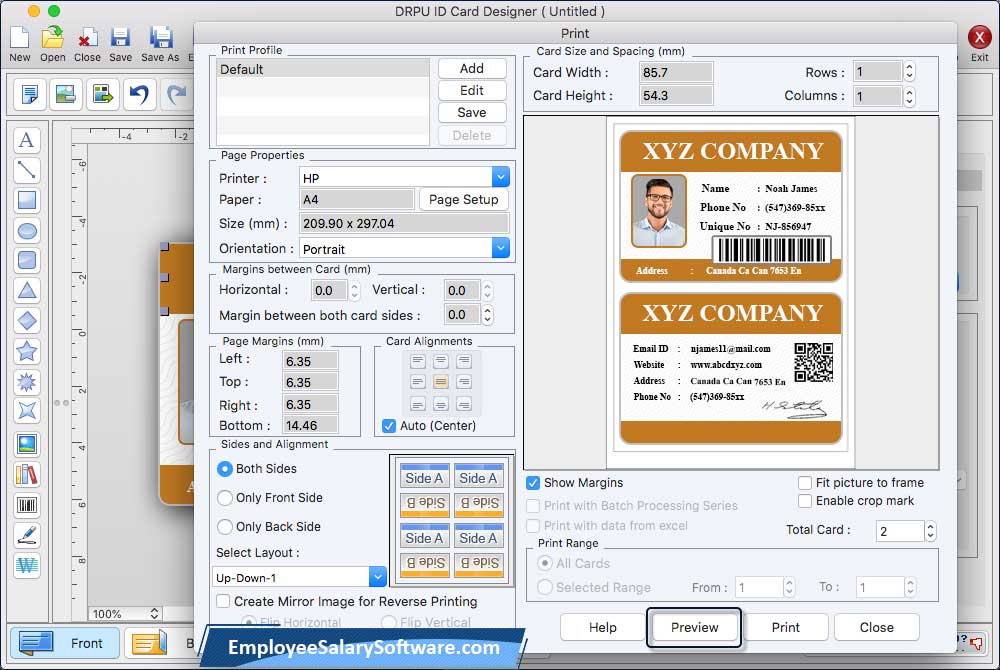The image size is (1000, 670).
Task: Toggle Show Margins checkbox
Action: (533, 483)
